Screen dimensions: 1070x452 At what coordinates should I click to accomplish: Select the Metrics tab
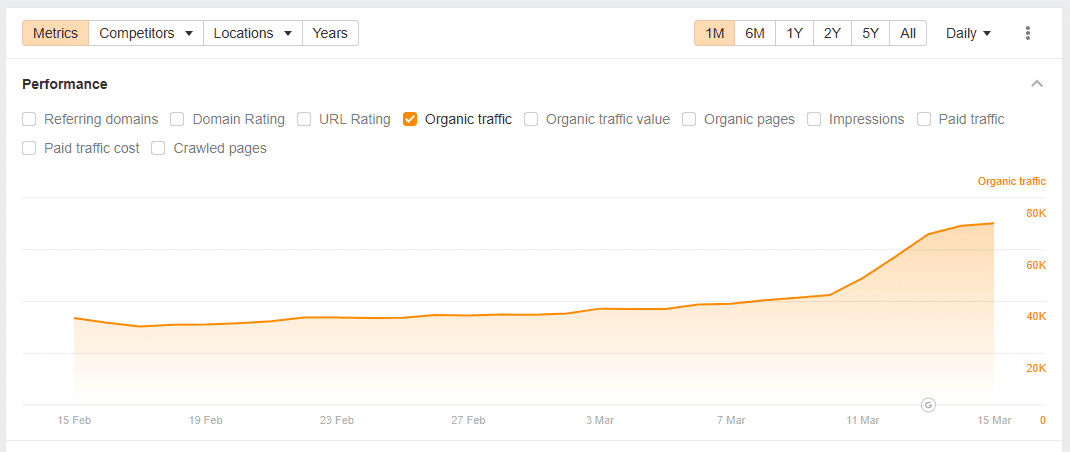pyautogui.click(x=55, y=33)
